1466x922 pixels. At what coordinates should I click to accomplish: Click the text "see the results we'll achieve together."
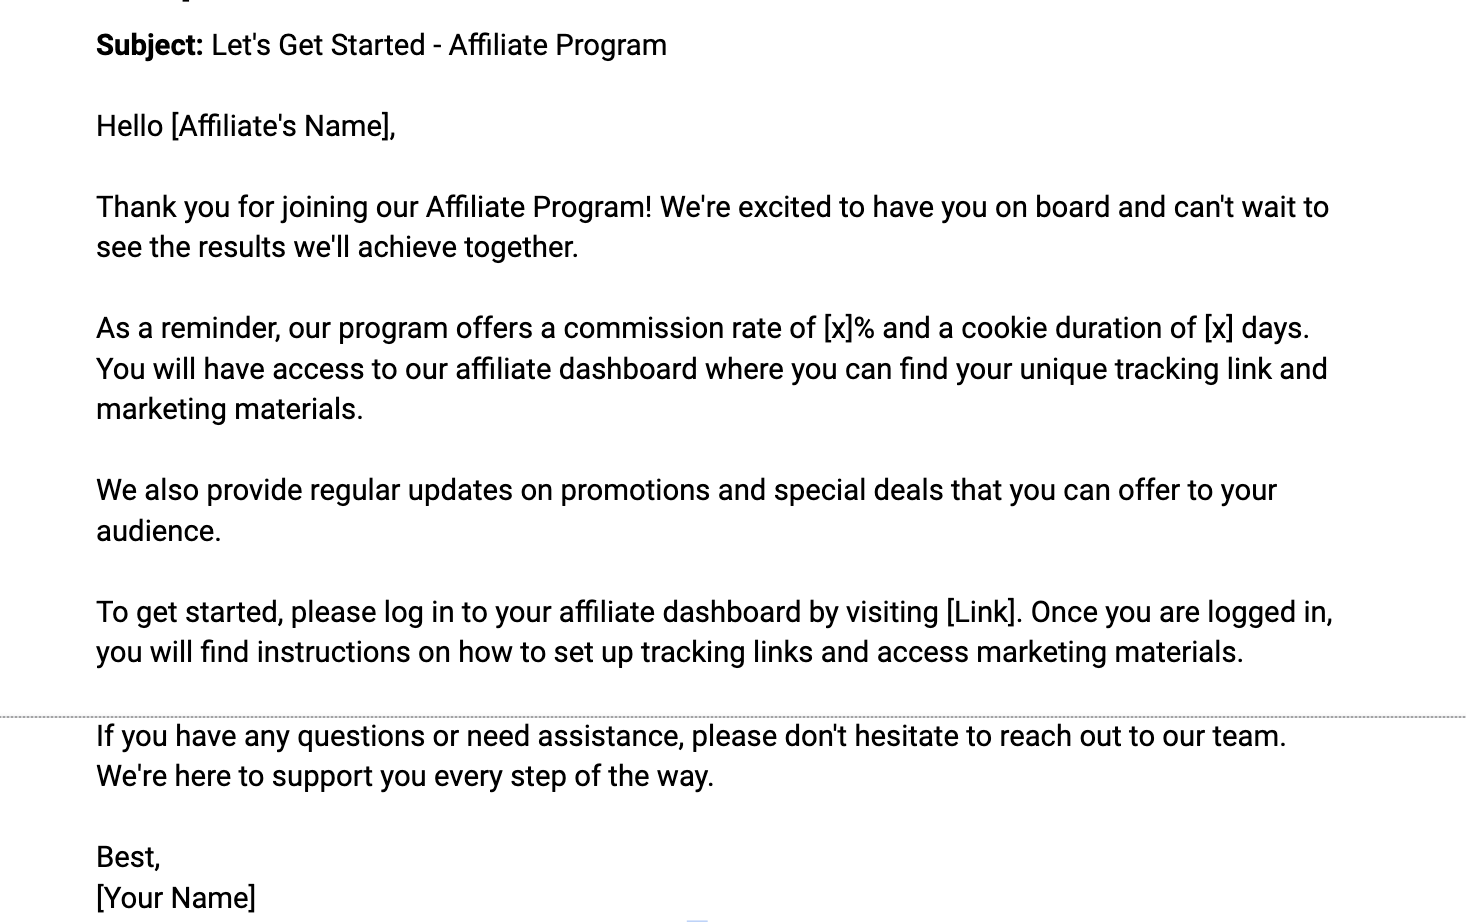coord(337,248)
